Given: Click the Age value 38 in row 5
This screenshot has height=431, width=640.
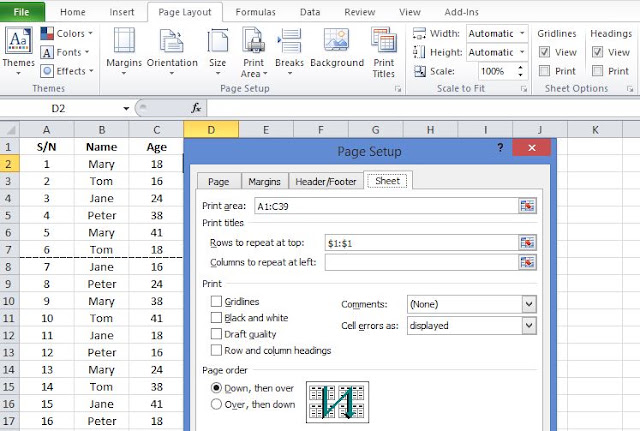Looking at the screenshot, I should point(157,215).
